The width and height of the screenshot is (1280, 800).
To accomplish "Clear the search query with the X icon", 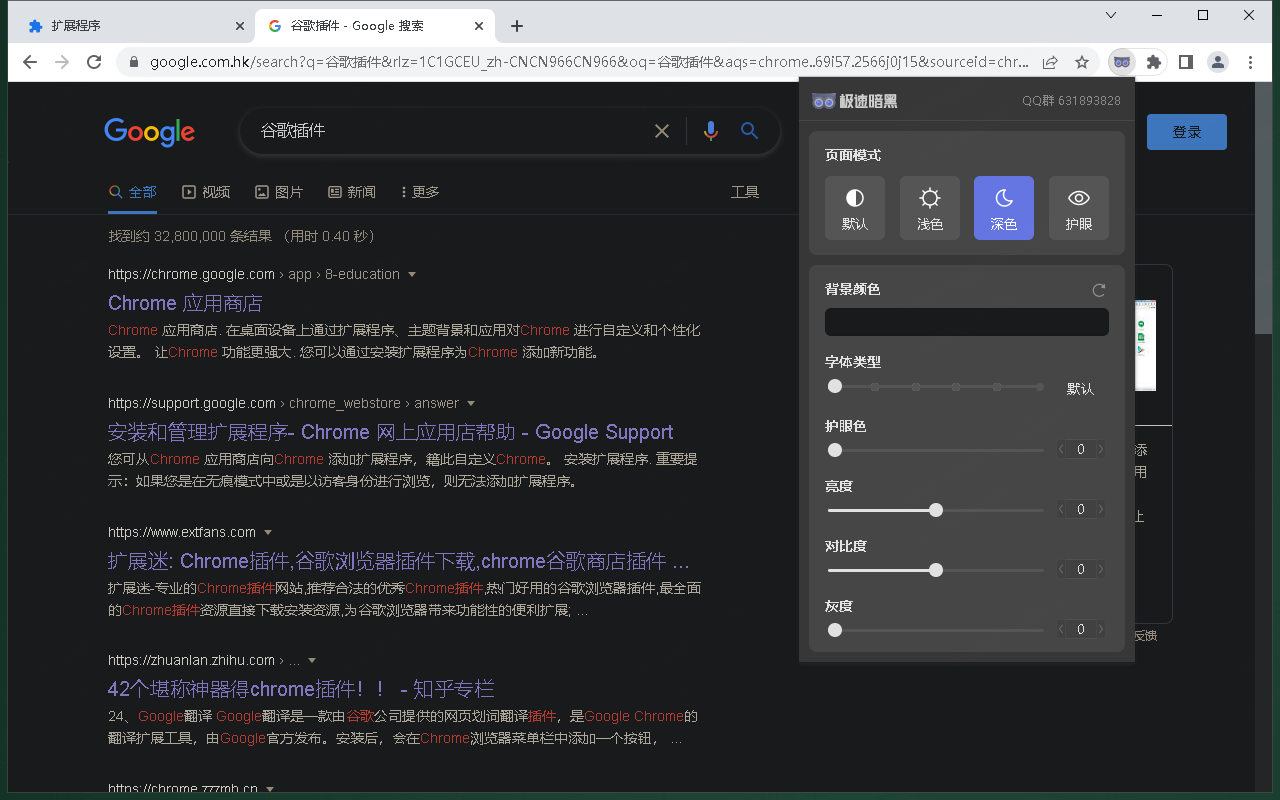I will (662, 131).
